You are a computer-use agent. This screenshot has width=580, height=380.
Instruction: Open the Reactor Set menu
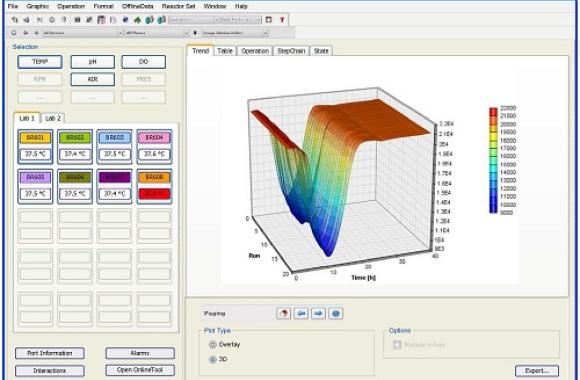pyautogui.click(x=178, y=6)
